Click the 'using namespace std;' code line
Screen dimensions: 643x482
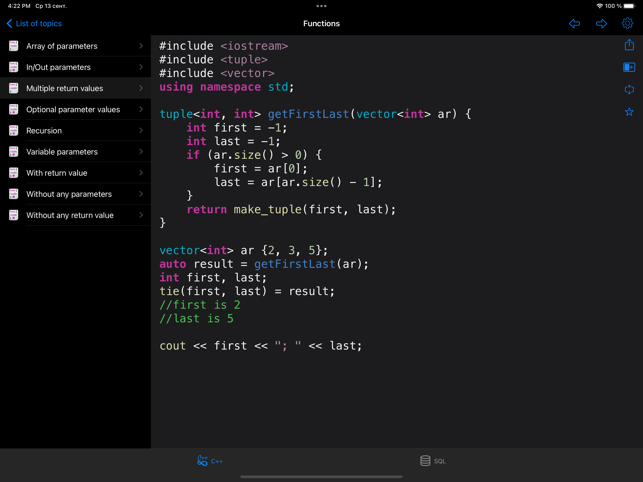[x=226, y=87]
